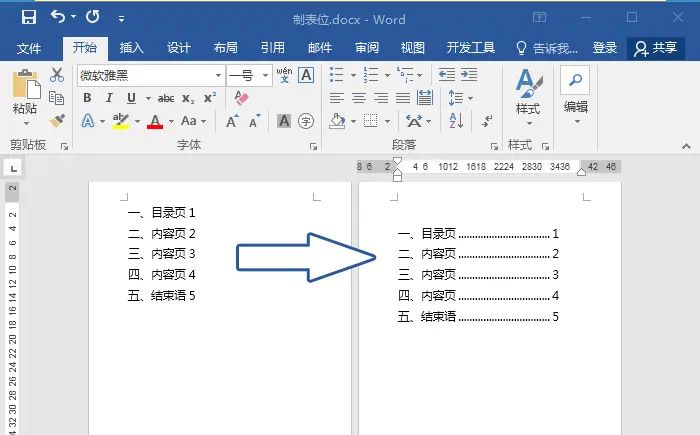Click the 共享 share button
The image size is (700, 435).
point(656,48)
